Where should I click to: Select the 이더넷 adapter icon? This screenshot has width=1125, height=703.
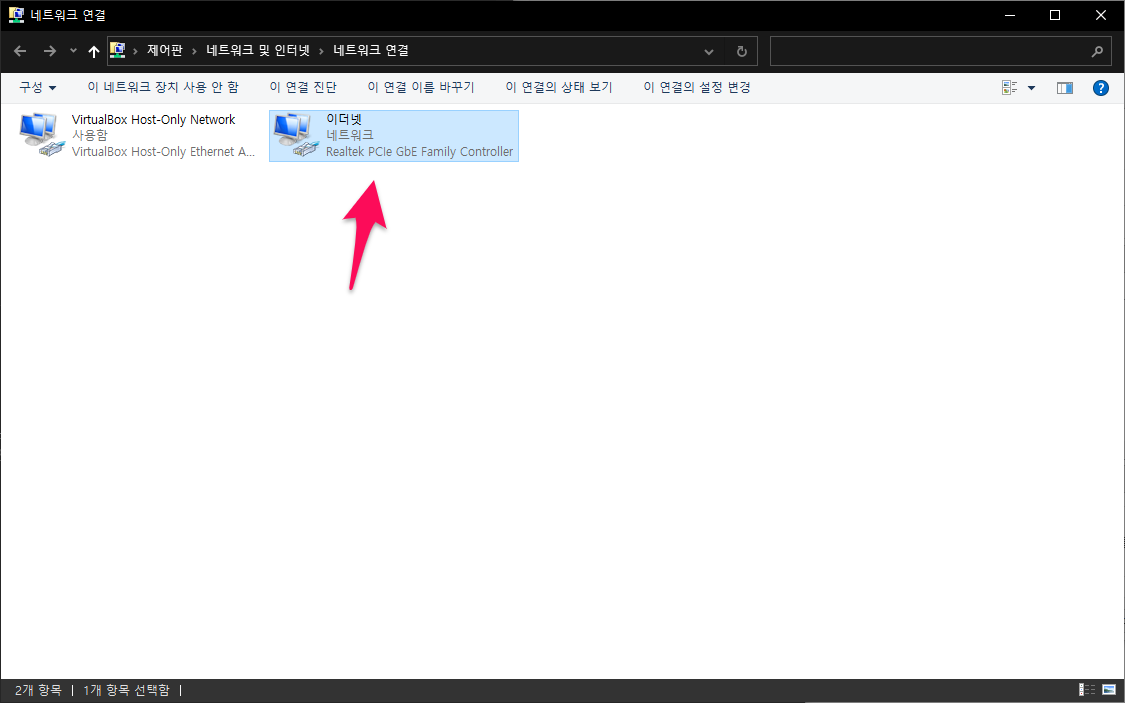coord(296,134)
